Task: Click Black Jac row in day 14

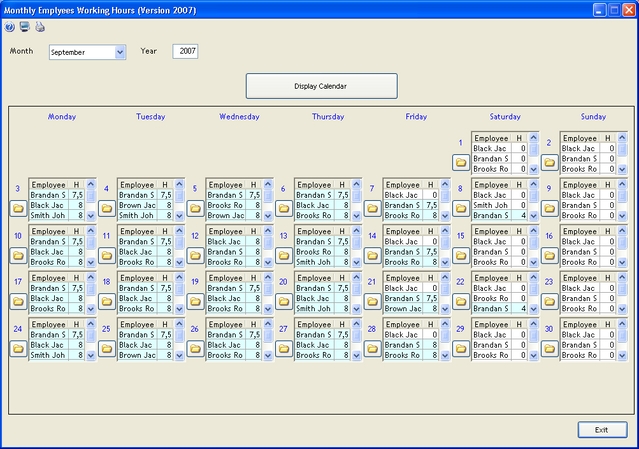Action: pyautogui.click(x=411, y=242)
